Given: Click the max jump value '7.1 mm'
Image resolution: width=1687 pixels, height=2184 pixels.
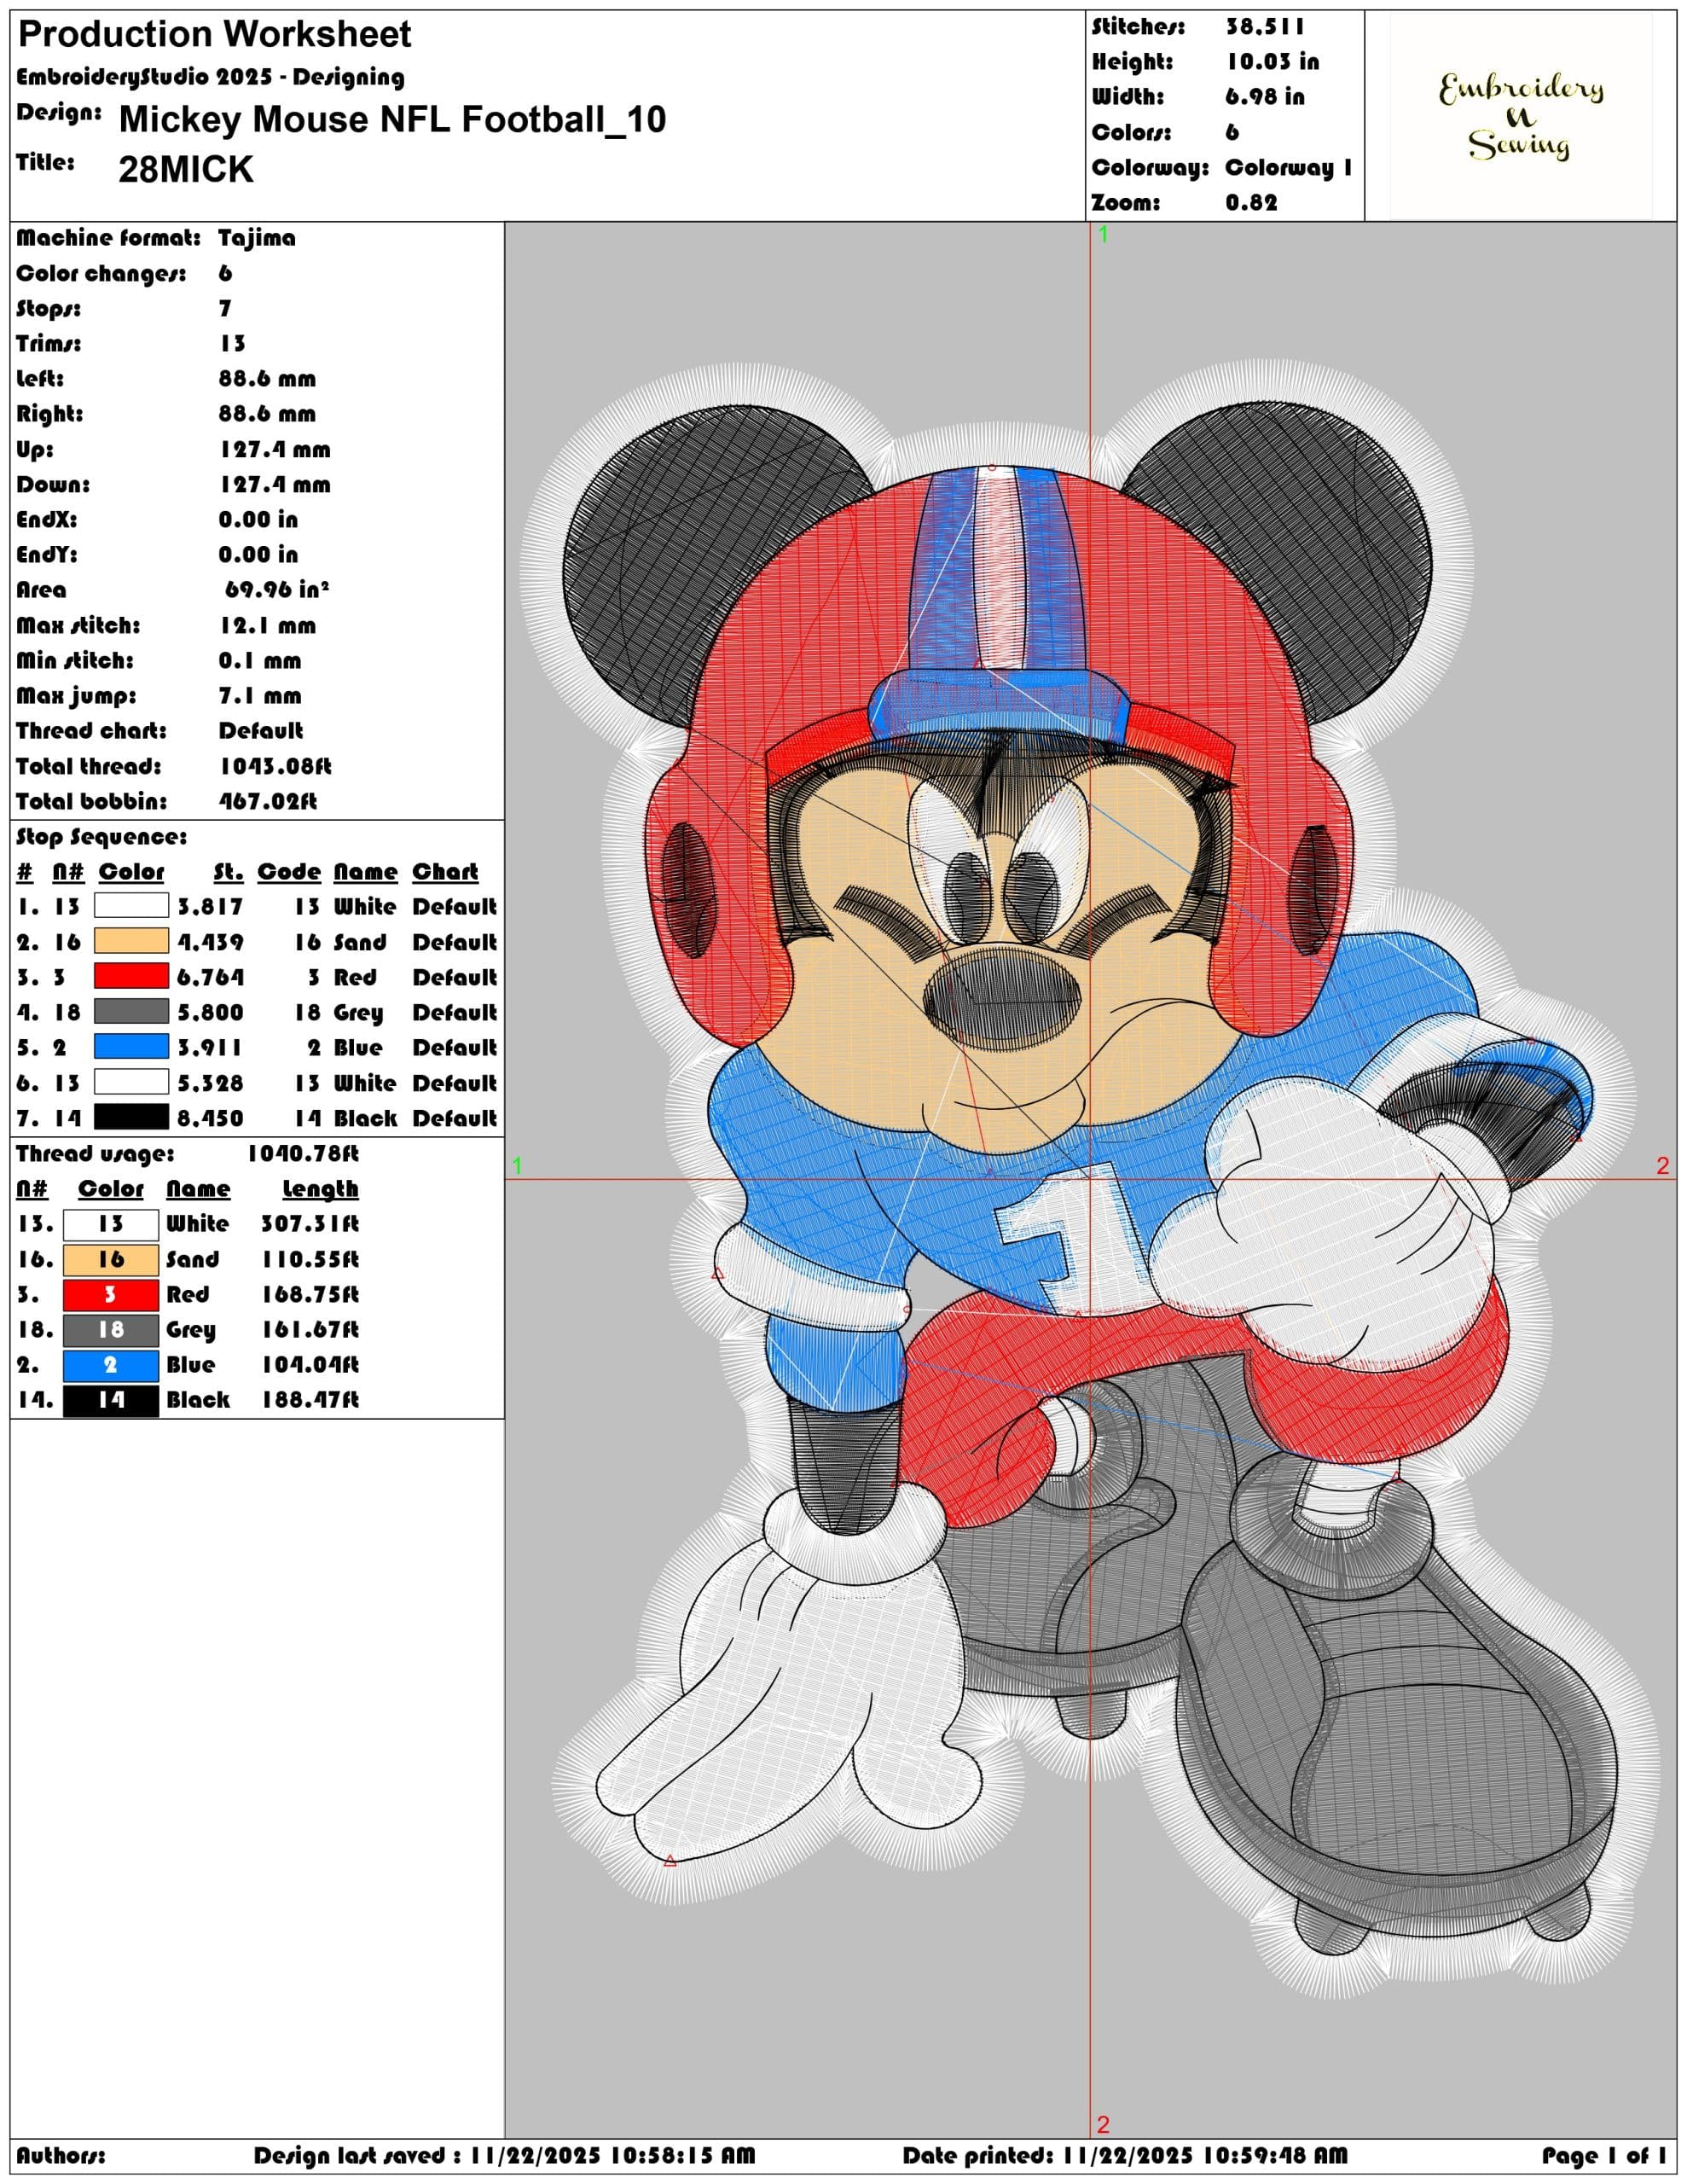Looking at the screenshot, I should tap(260, 696).
